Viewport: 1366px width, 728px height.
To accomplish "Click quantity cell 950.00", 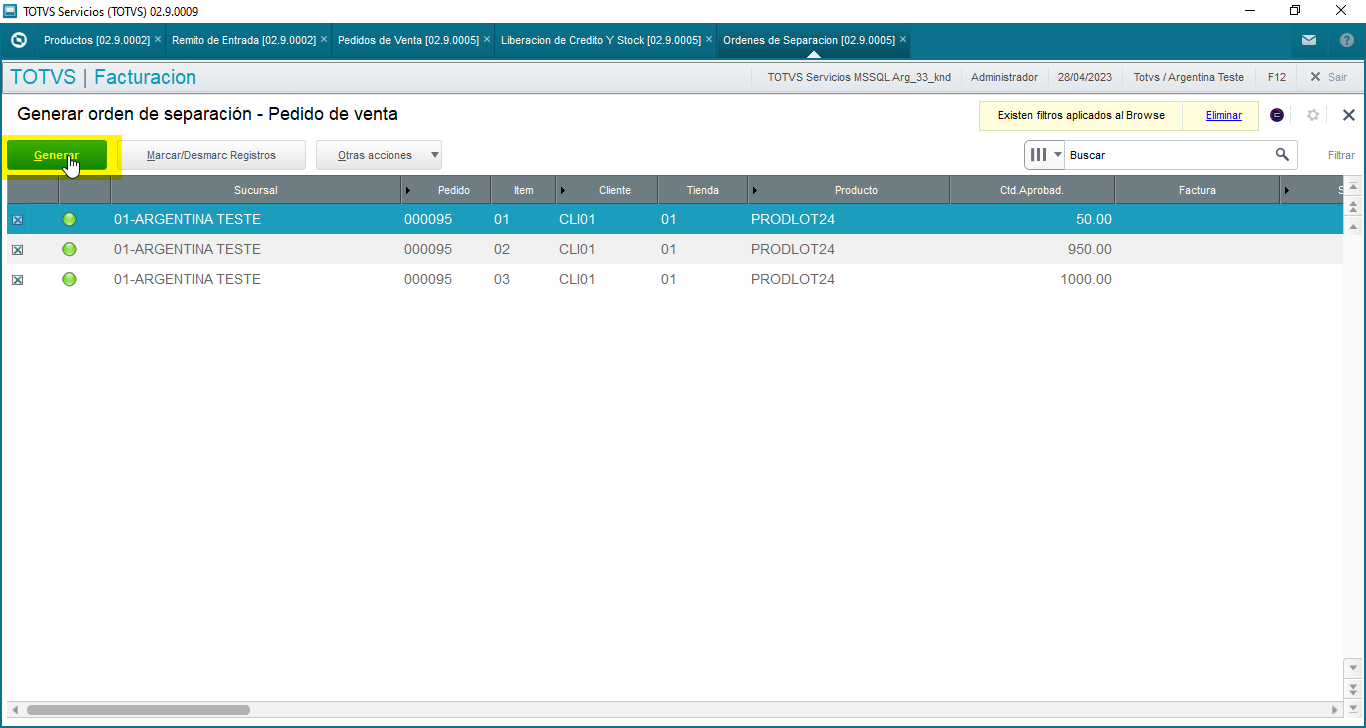I will [1032, 249].
